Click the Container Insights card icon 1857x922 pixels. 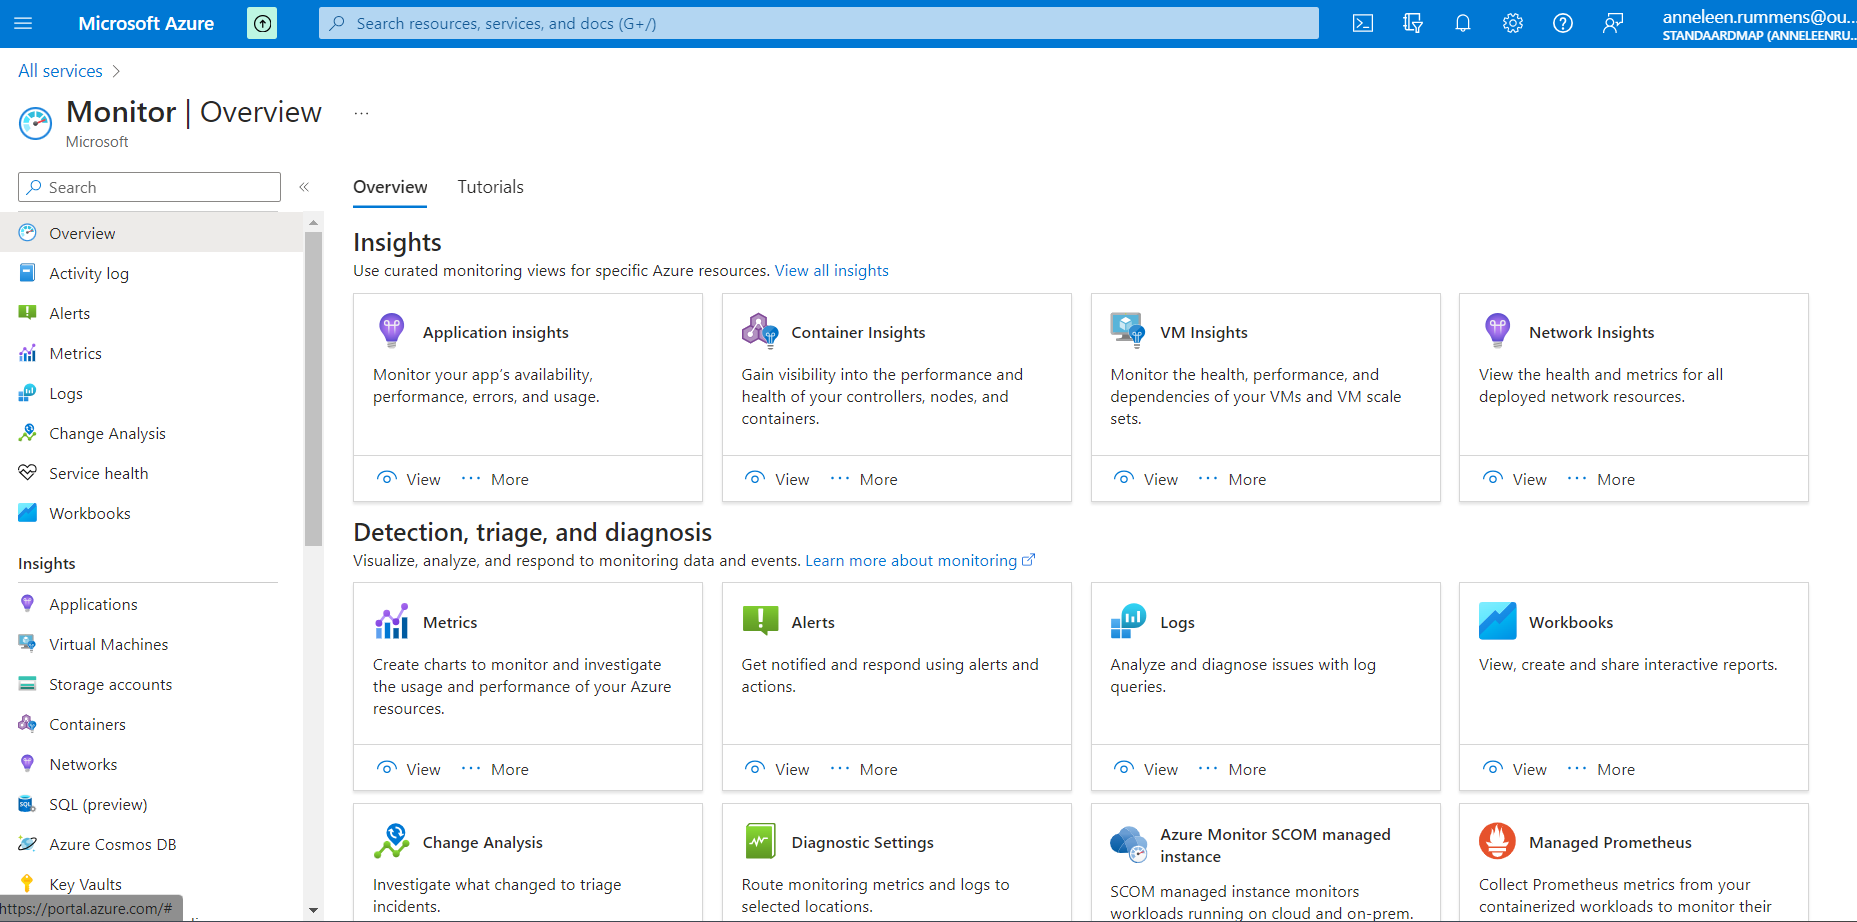[760, 330]
